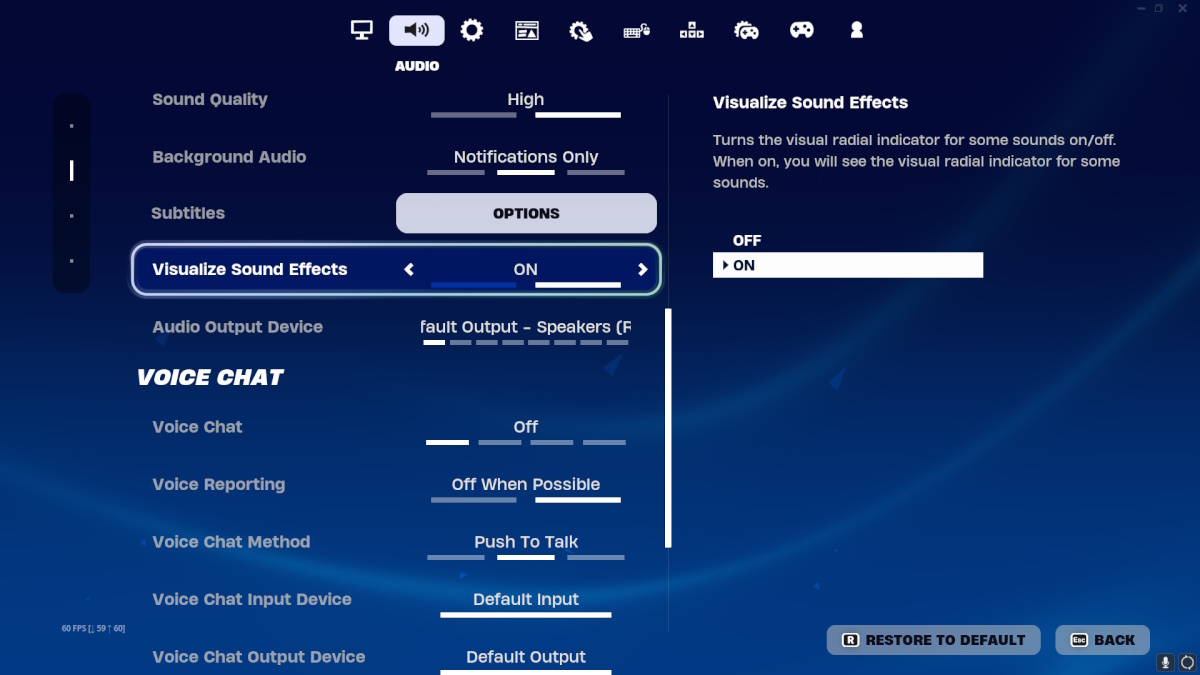The image size is (1200, 675).
Task: Open Subtitles OPTIONS button
Action: click(x=526, y=213)
